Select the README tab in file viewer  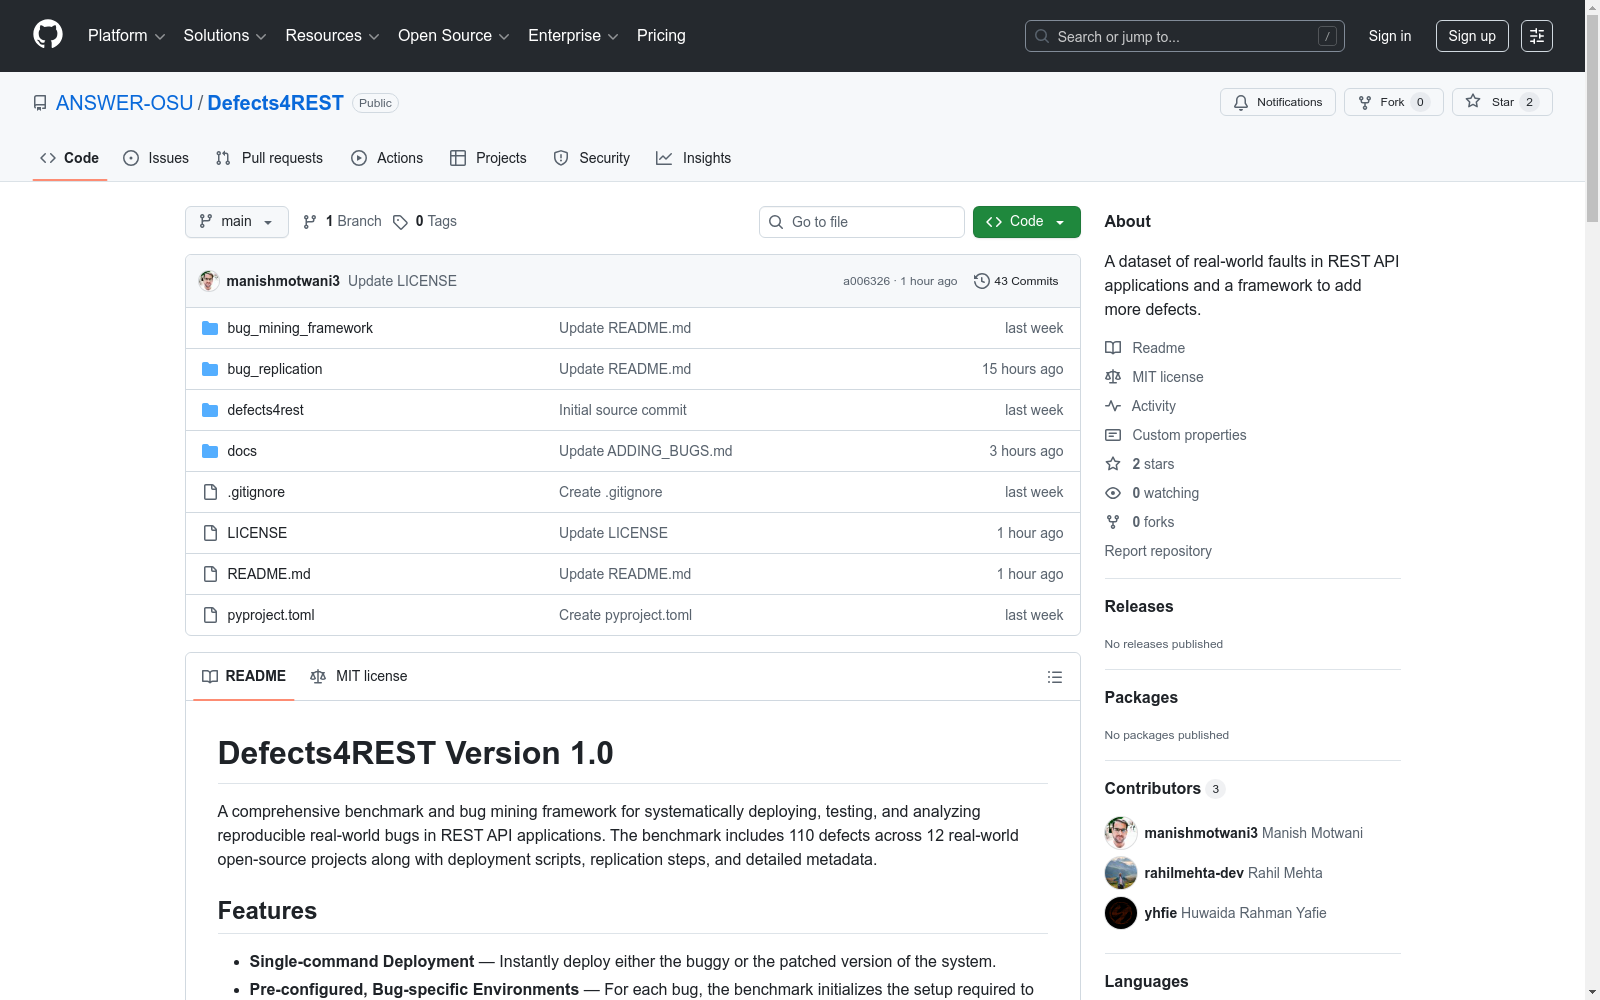click(244, 676)
